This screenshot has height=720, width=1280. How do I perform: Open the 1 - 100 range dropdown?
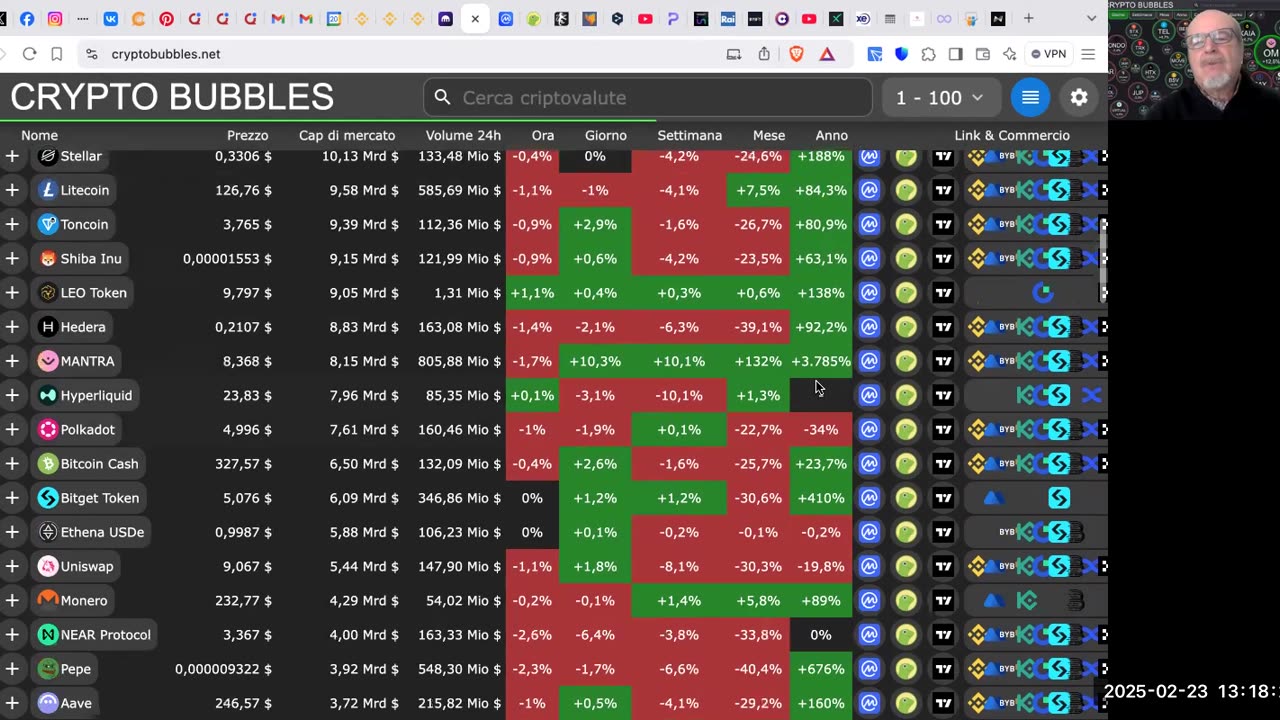point(939,97)
